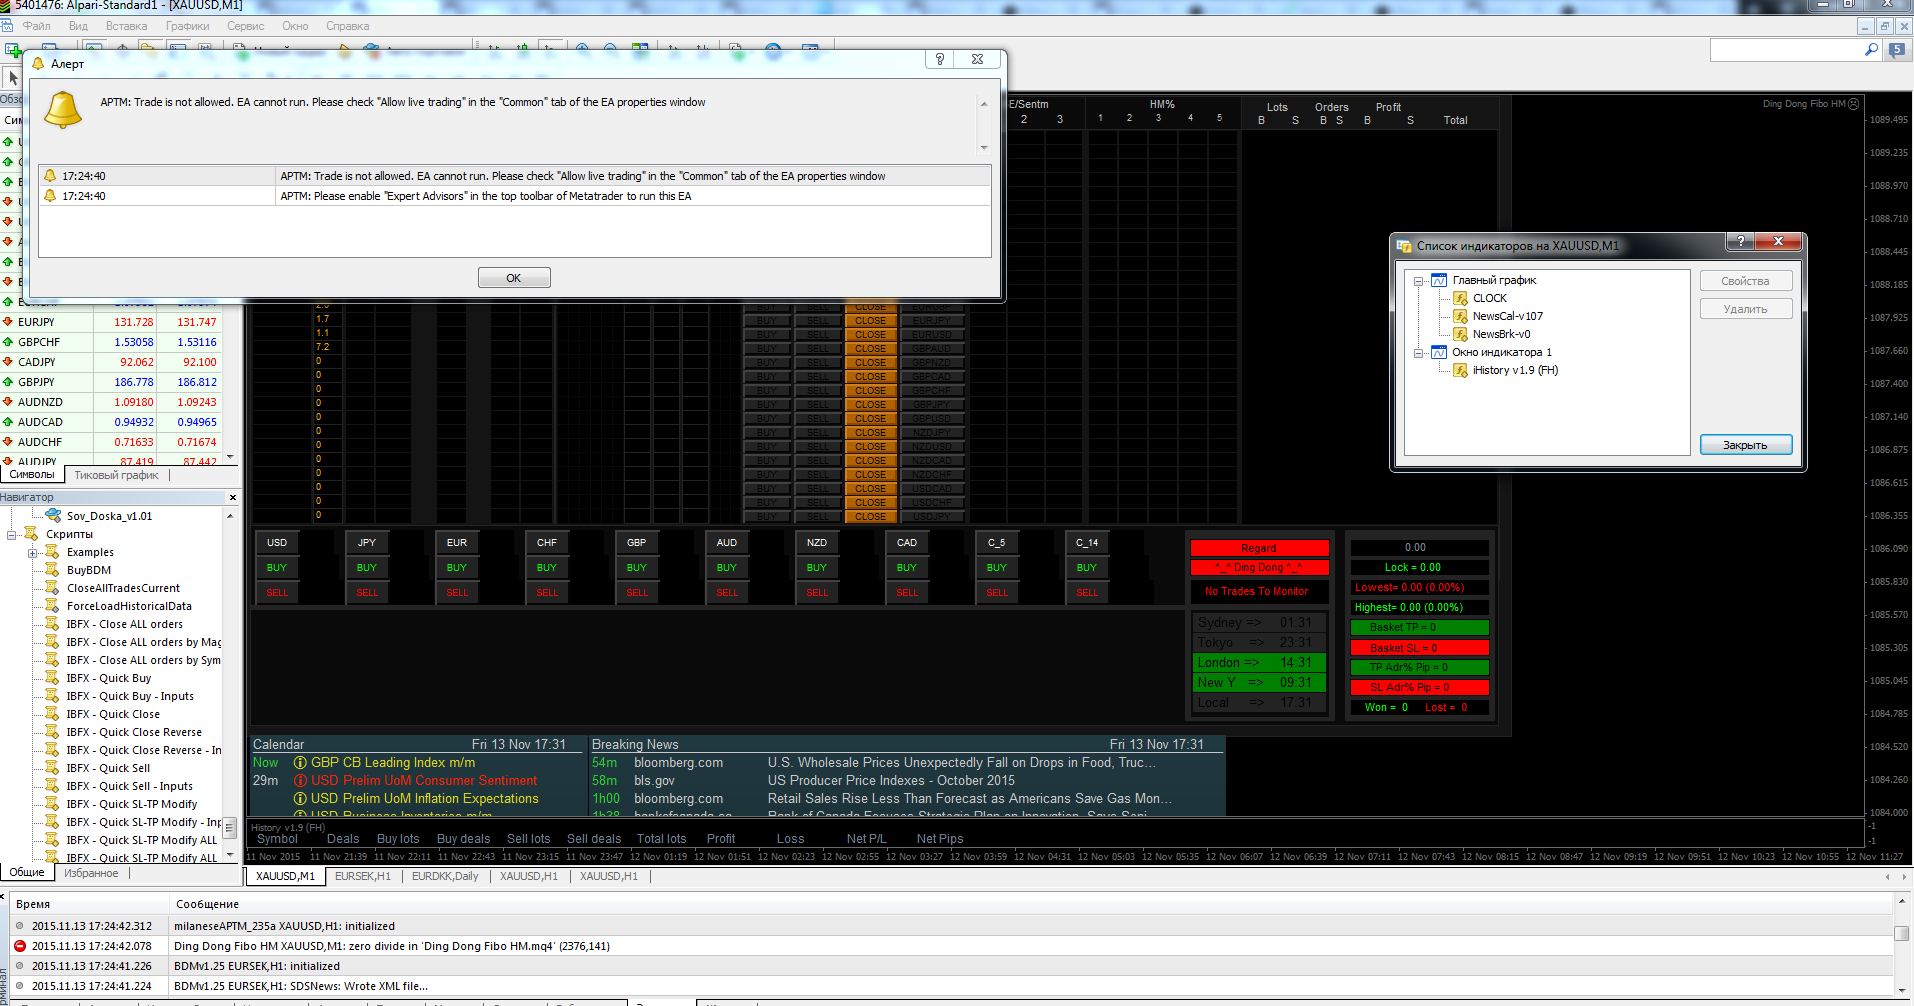Click the Alert message scroll up arrow
This screenshot has height=1006, width=1914.
[984, 104]
